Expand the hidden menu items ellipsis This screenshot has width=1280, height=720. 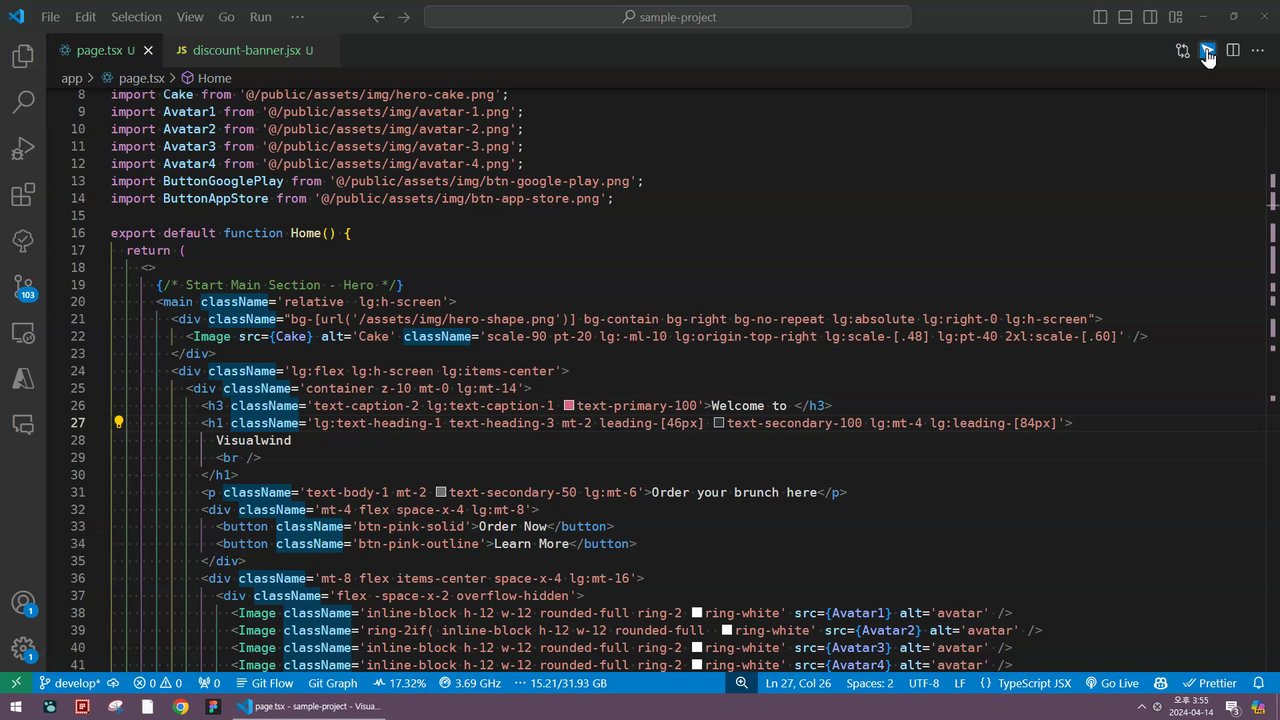(297, 17)
